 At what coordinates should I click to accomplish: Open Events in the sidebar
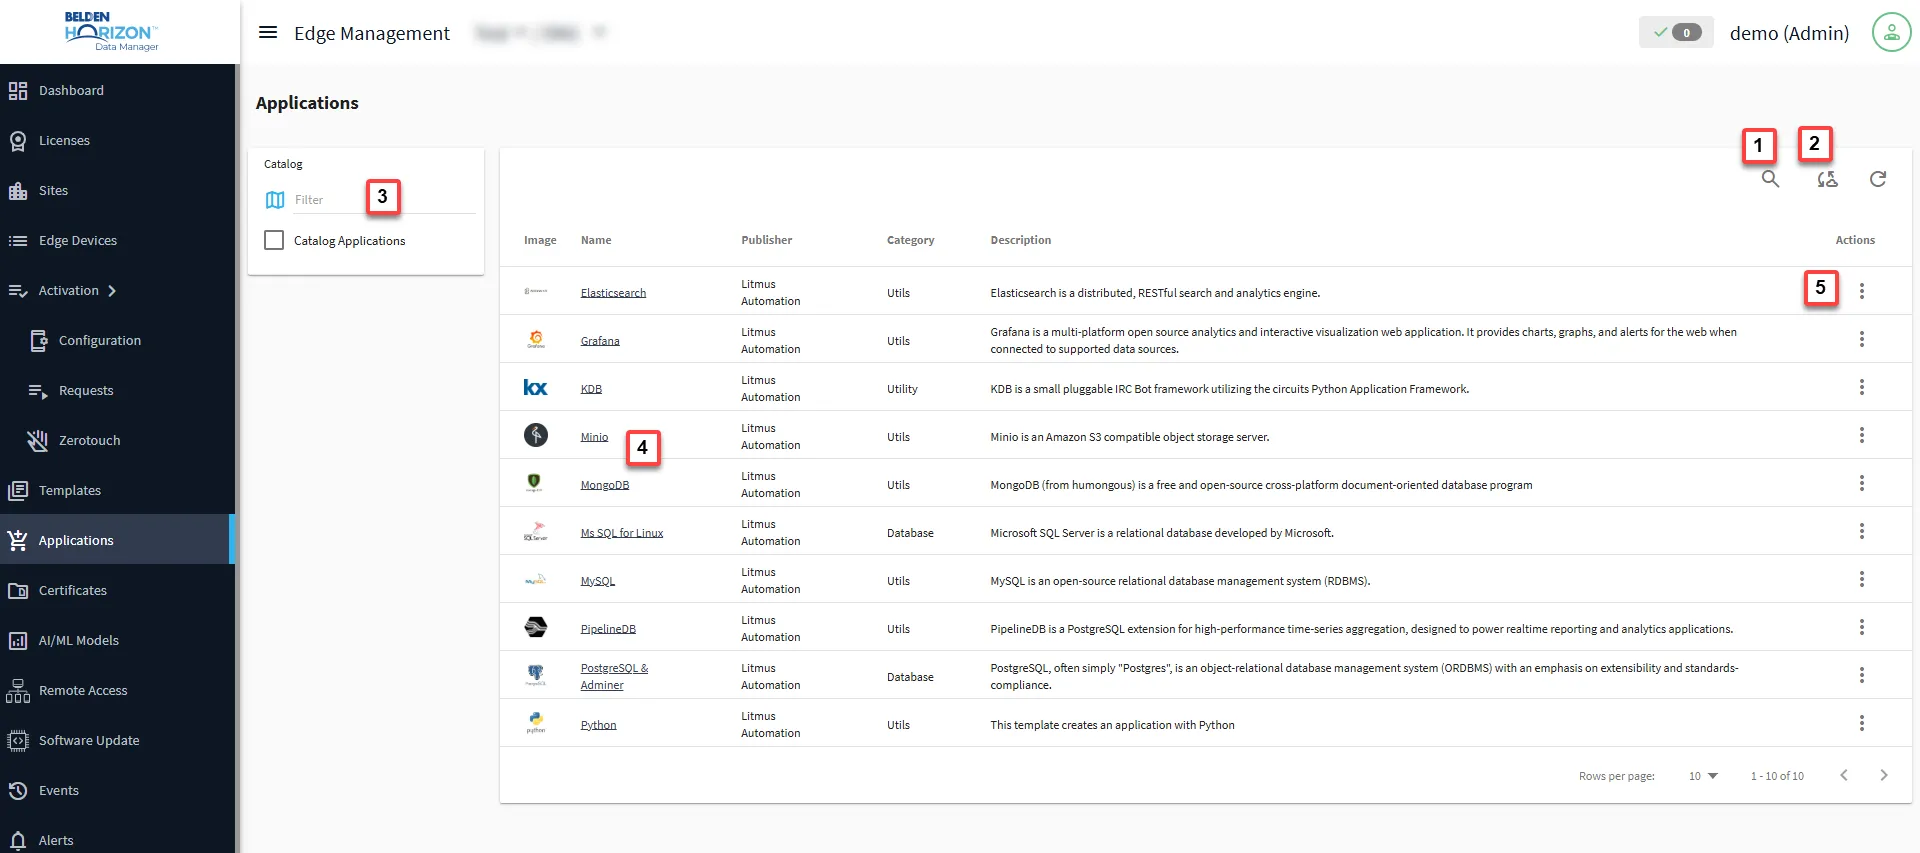coord(117,790)
